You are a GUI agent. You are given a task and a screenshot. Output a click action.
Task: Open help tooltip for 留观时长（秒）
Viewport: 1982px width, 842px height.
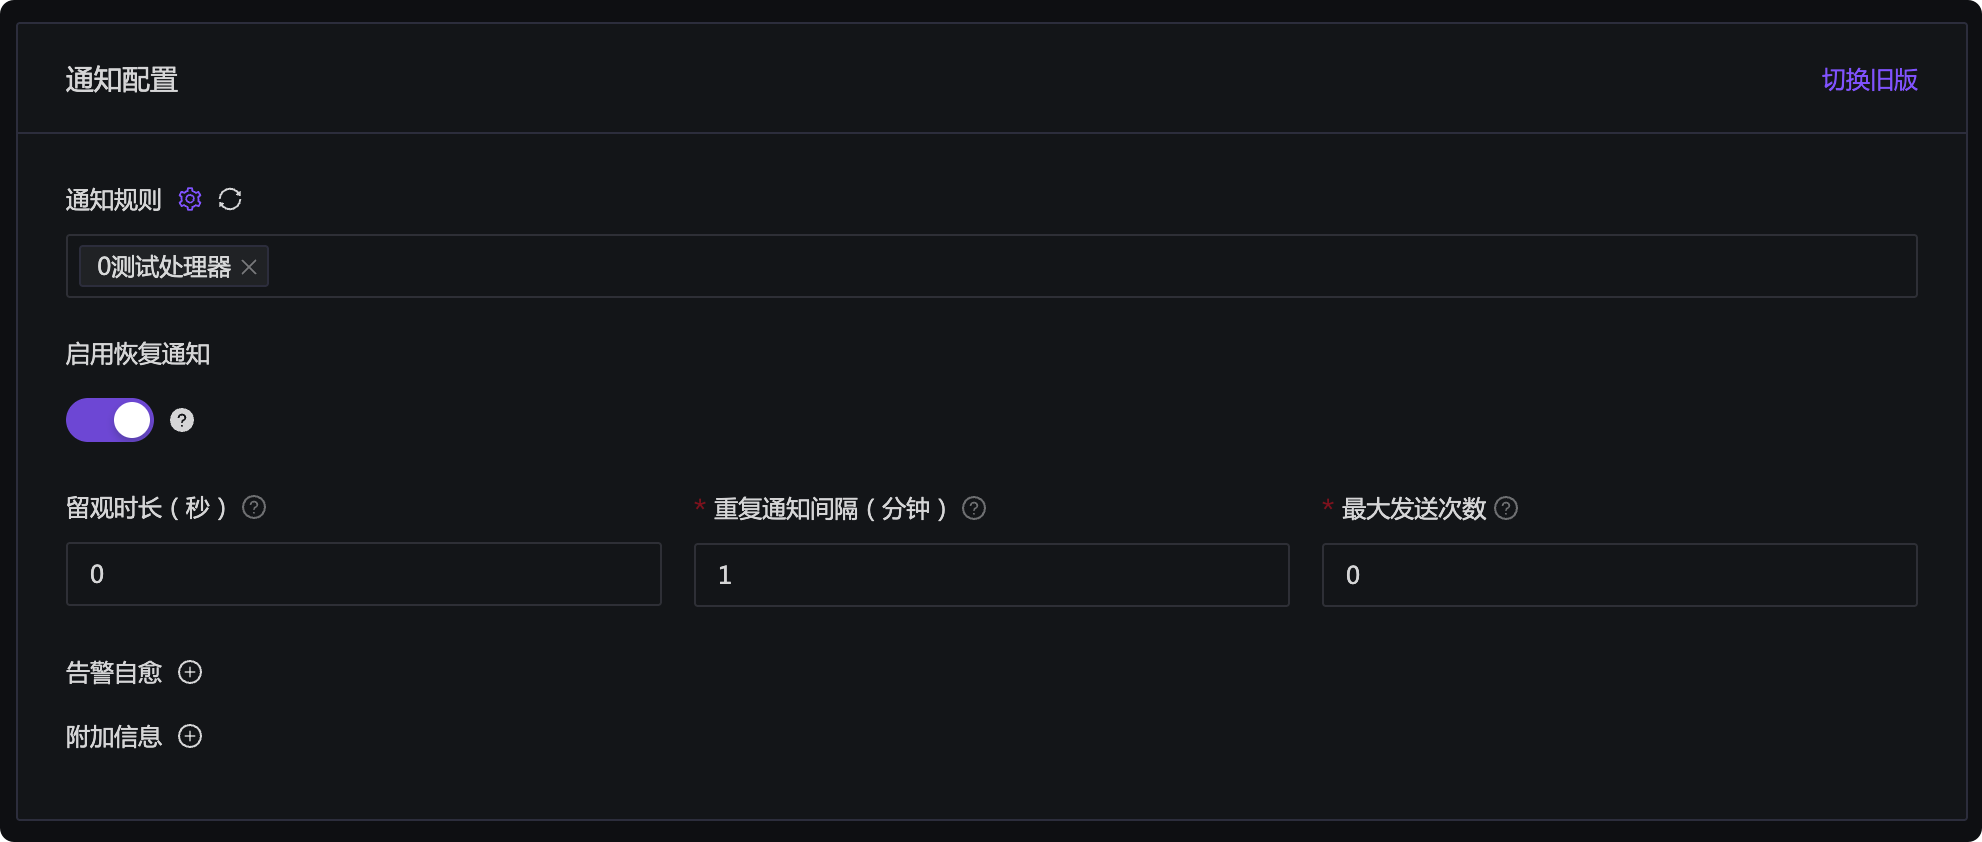pyautogui.click(x=254, y=508)
